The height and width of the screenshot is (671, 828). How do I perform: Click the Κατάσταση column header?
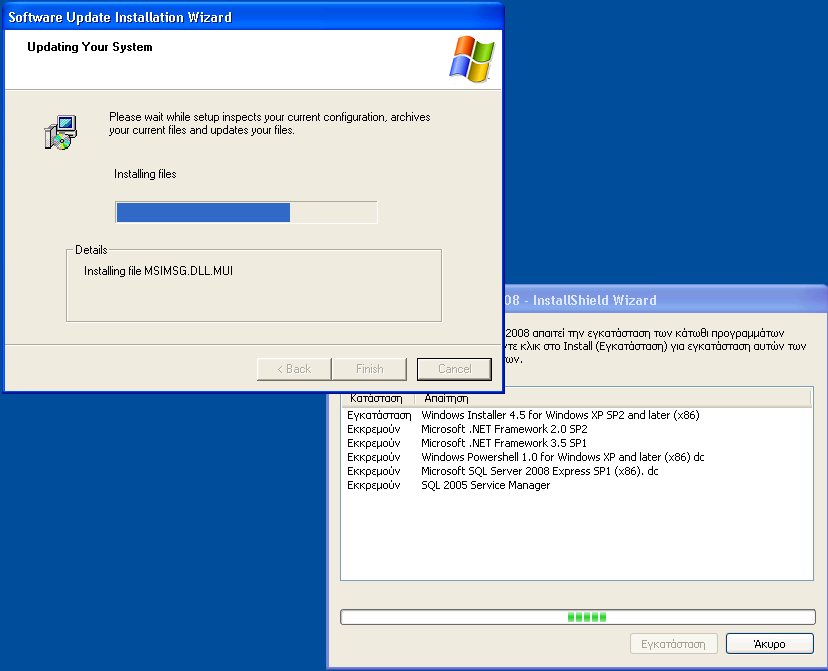377,398
